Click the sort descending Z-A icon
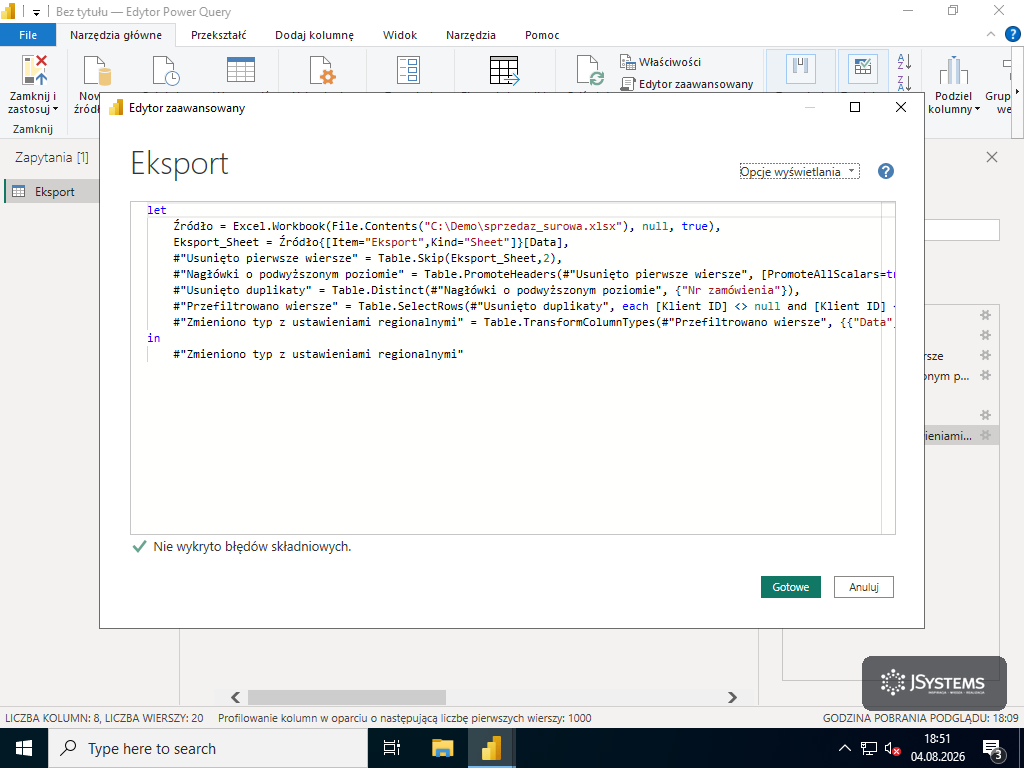The width and height of the screenshot is (1024, 768). point(904,83)
